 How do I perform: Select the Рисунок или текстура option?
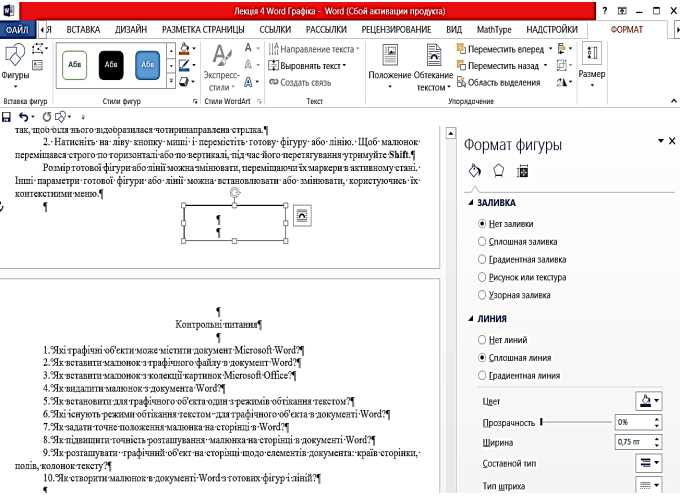pyautogui.click(x=482, y=277)
